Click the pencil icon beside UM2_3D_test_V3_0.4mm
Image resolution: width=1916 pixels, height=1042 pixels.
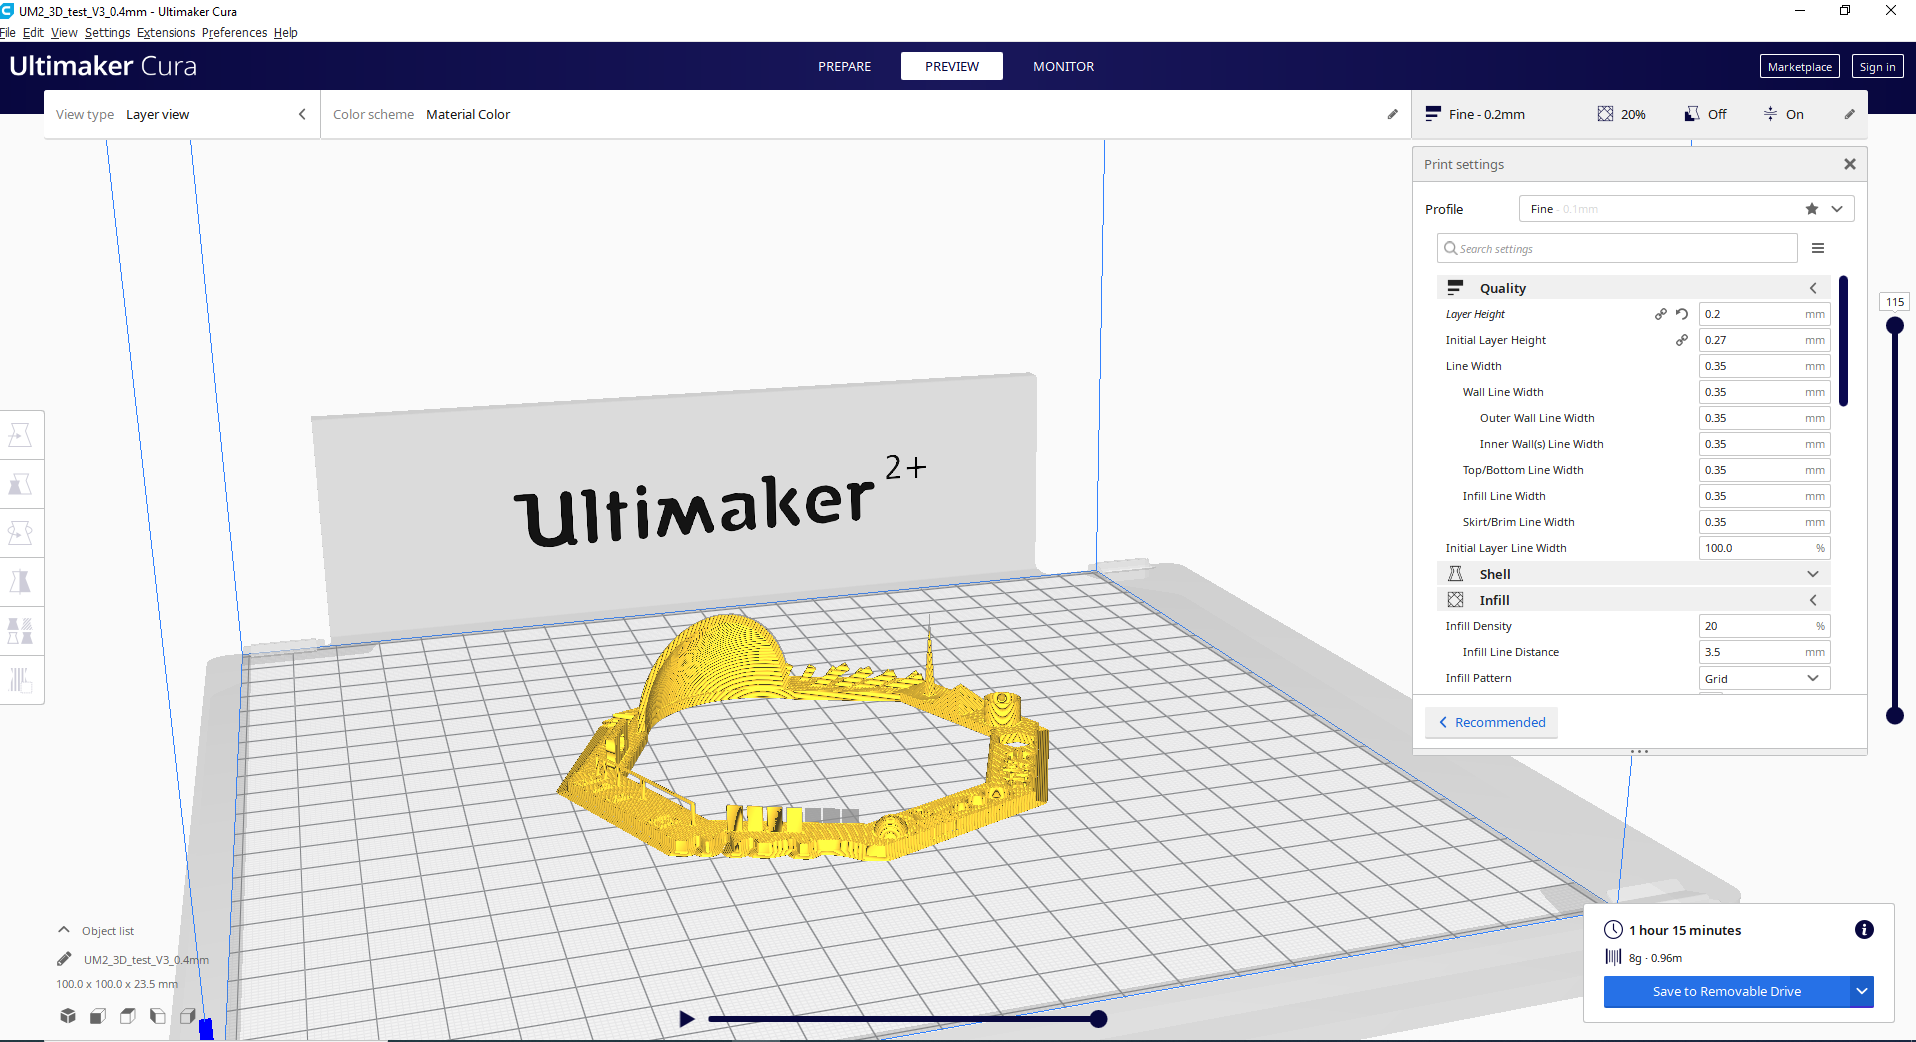[x=64, y=959]
